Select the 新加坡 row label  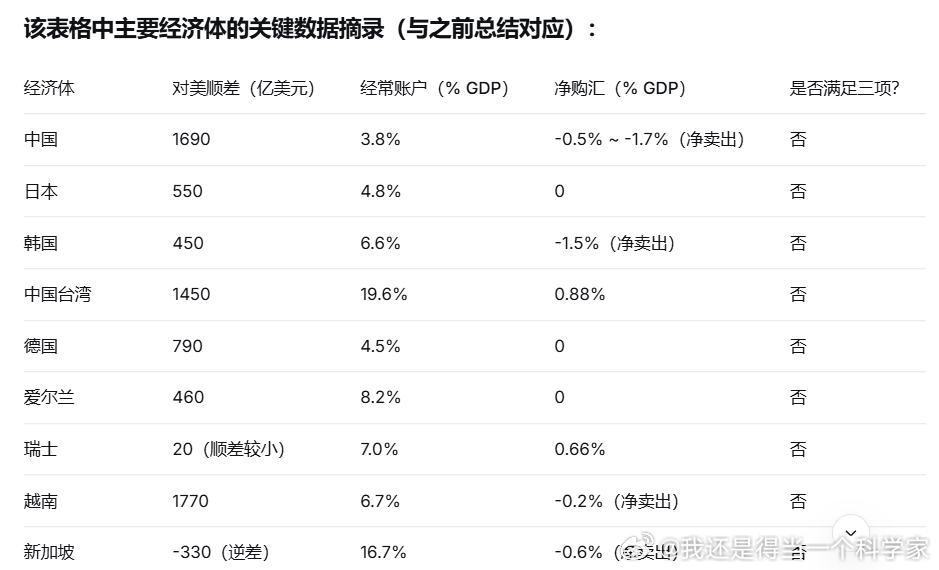(x=49, y=551)
